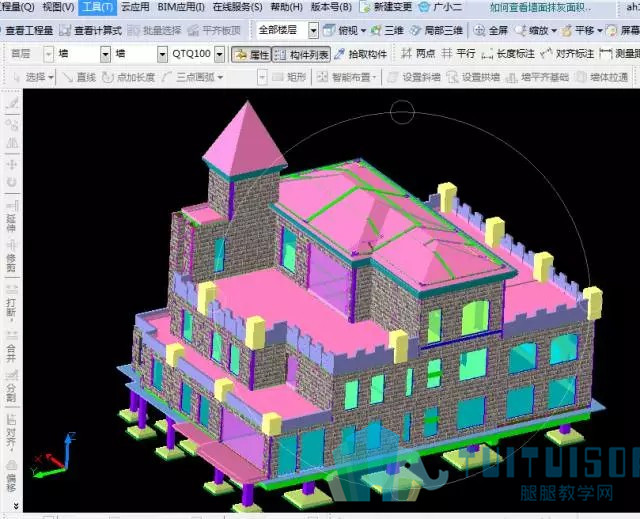Open the 工具(T) menu
Image resolution: width=640 pixels, height=519 pixels.
point(98,7)
